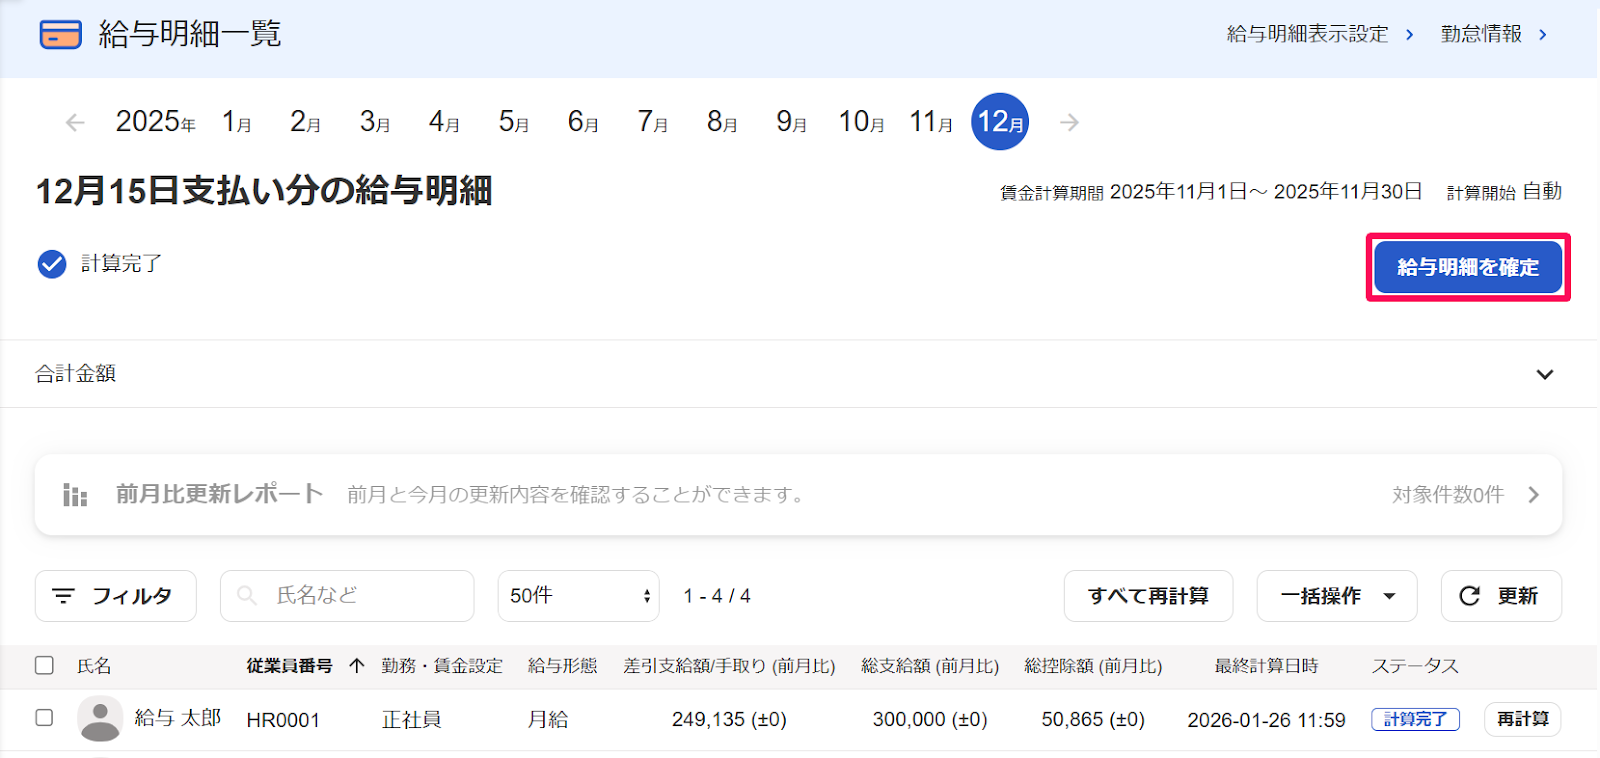Screen dimensions: 1600x758
Task: Click the blue 計算完了 checkmark icon
Action: [52, 264]
